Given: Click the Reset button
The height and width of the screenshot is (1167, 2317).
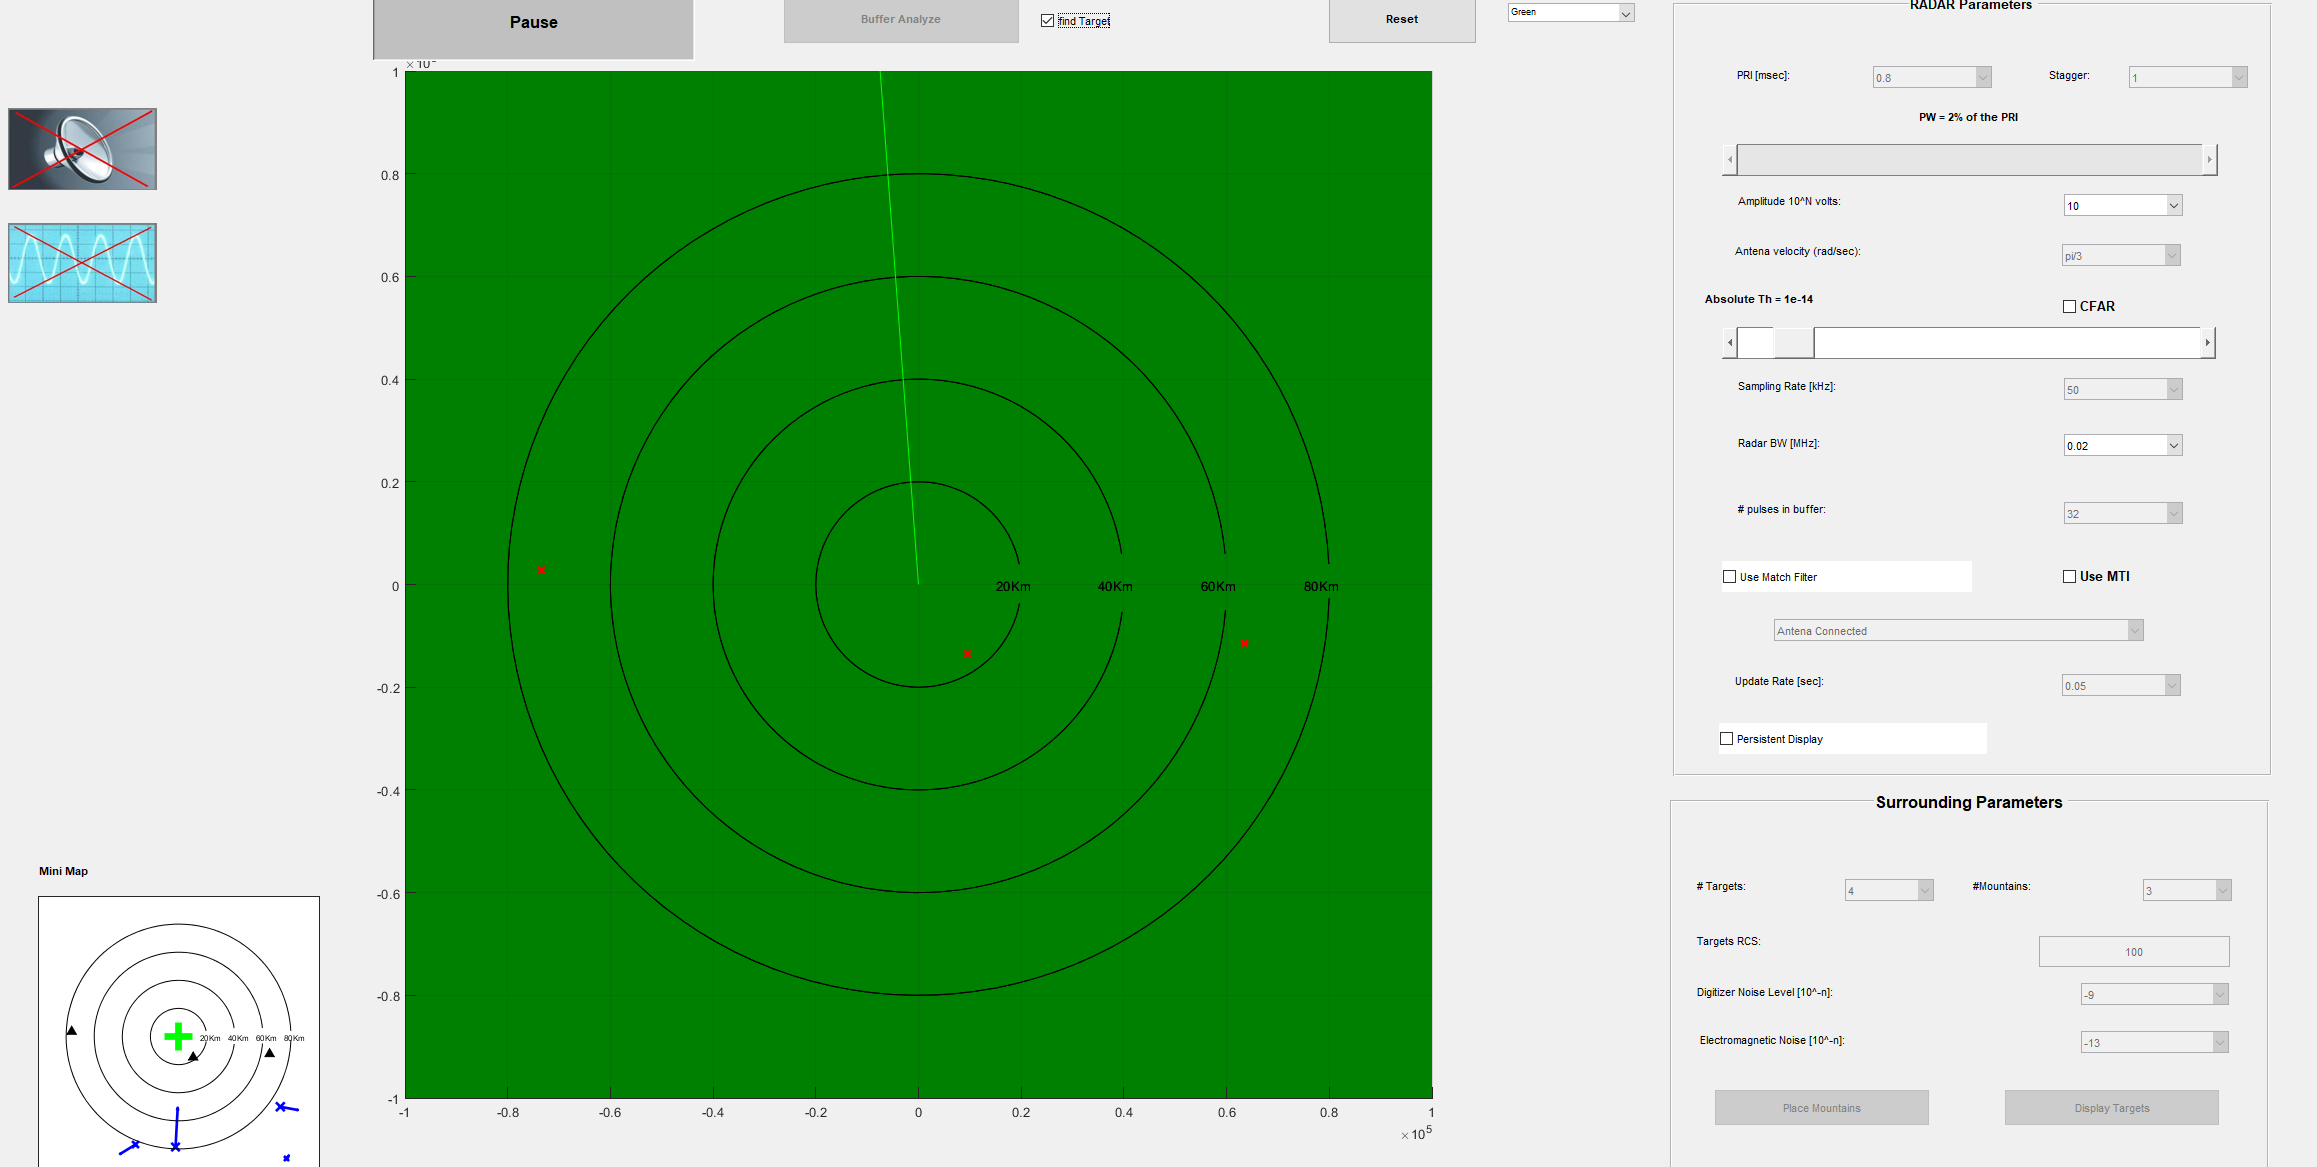Looking at the screenshot, I should tap(1401, 20).
